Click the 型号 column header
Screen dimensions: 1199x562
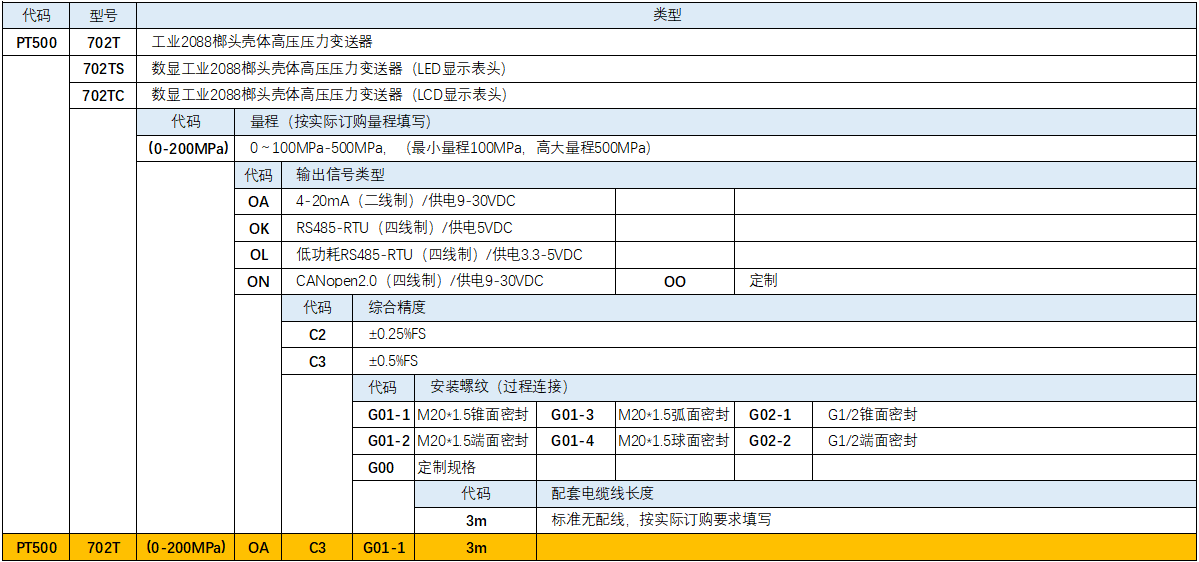coord(103,15)
